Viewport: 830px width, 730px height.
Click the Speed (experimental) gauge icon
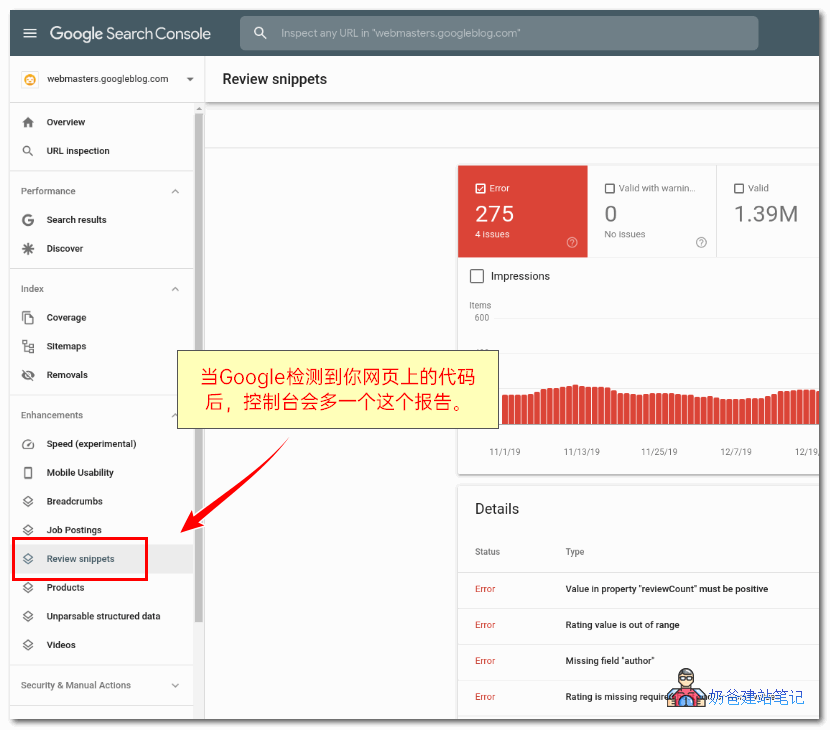tap(28, 444)
